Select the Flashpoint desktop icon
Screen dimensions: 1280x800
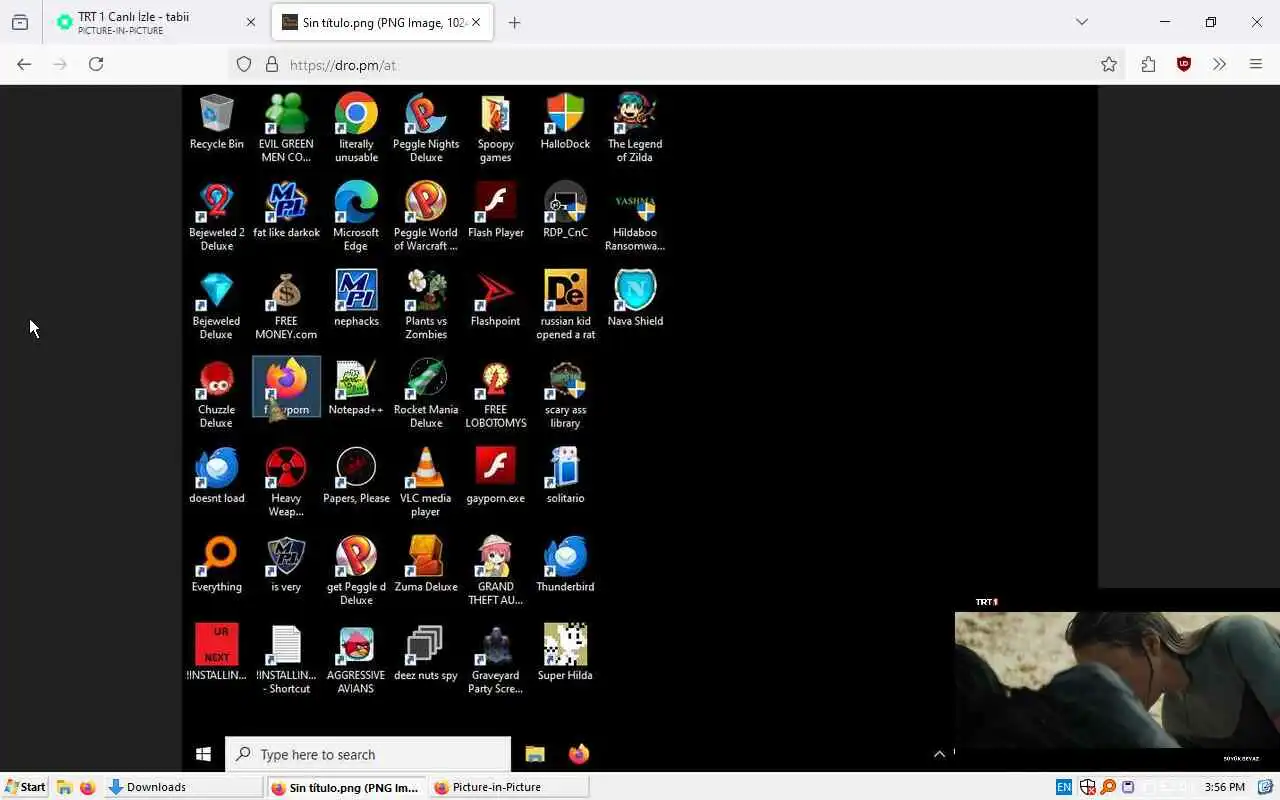tap(495, 300)
